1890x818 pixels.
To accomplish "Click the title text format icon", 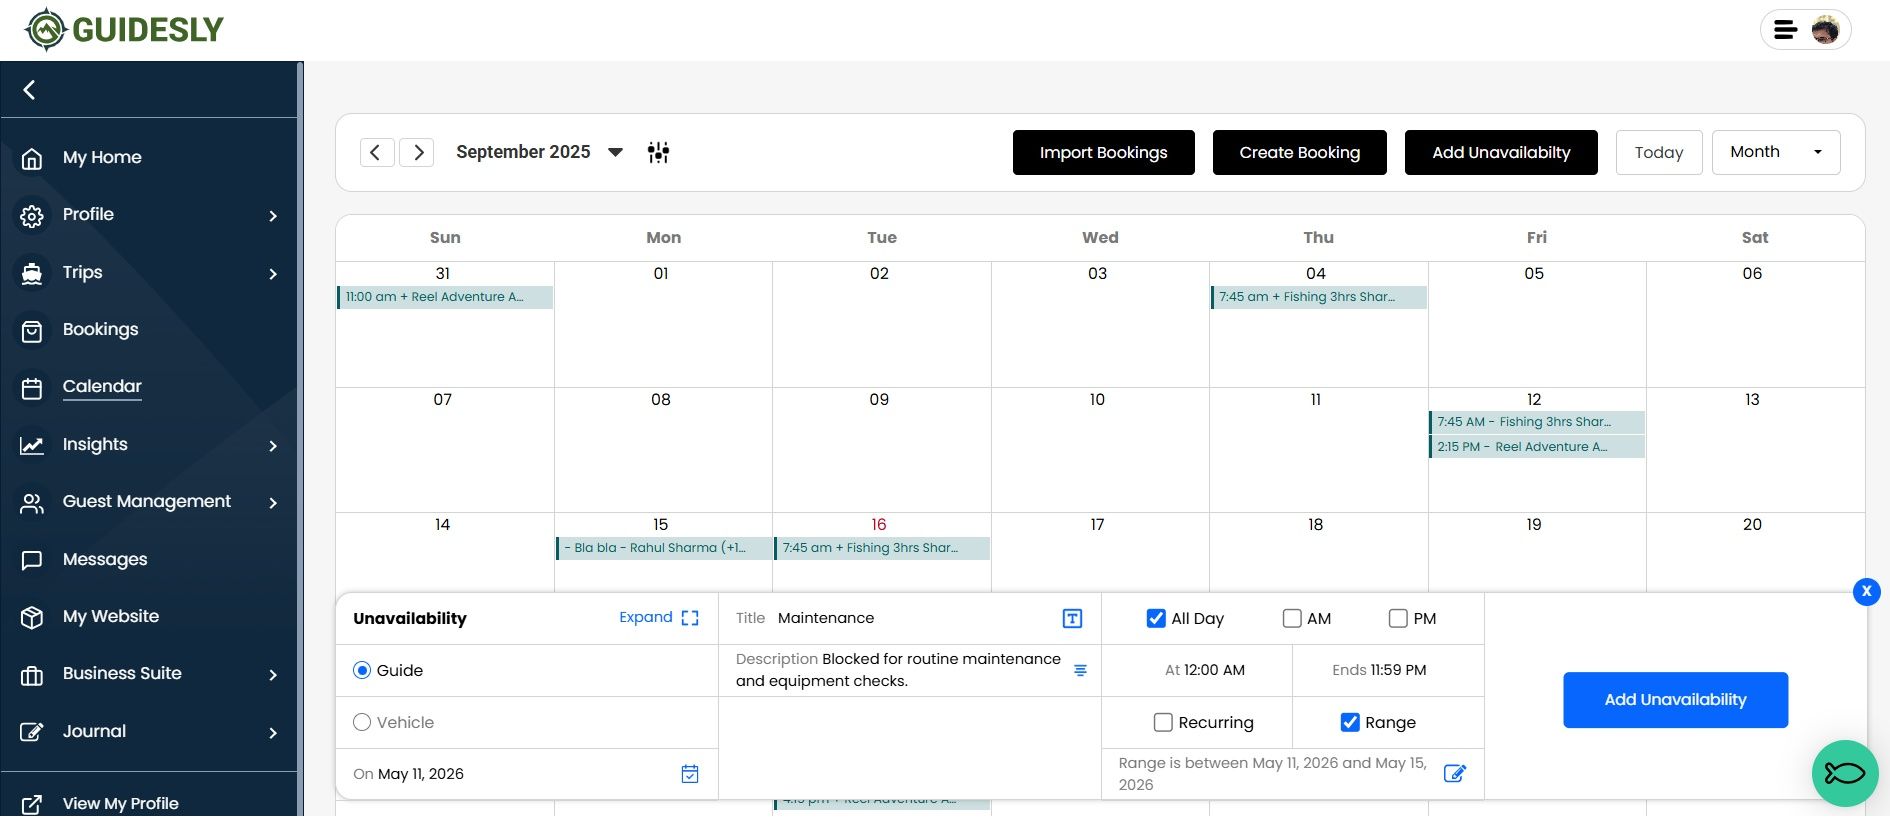I will point(1072,618).
